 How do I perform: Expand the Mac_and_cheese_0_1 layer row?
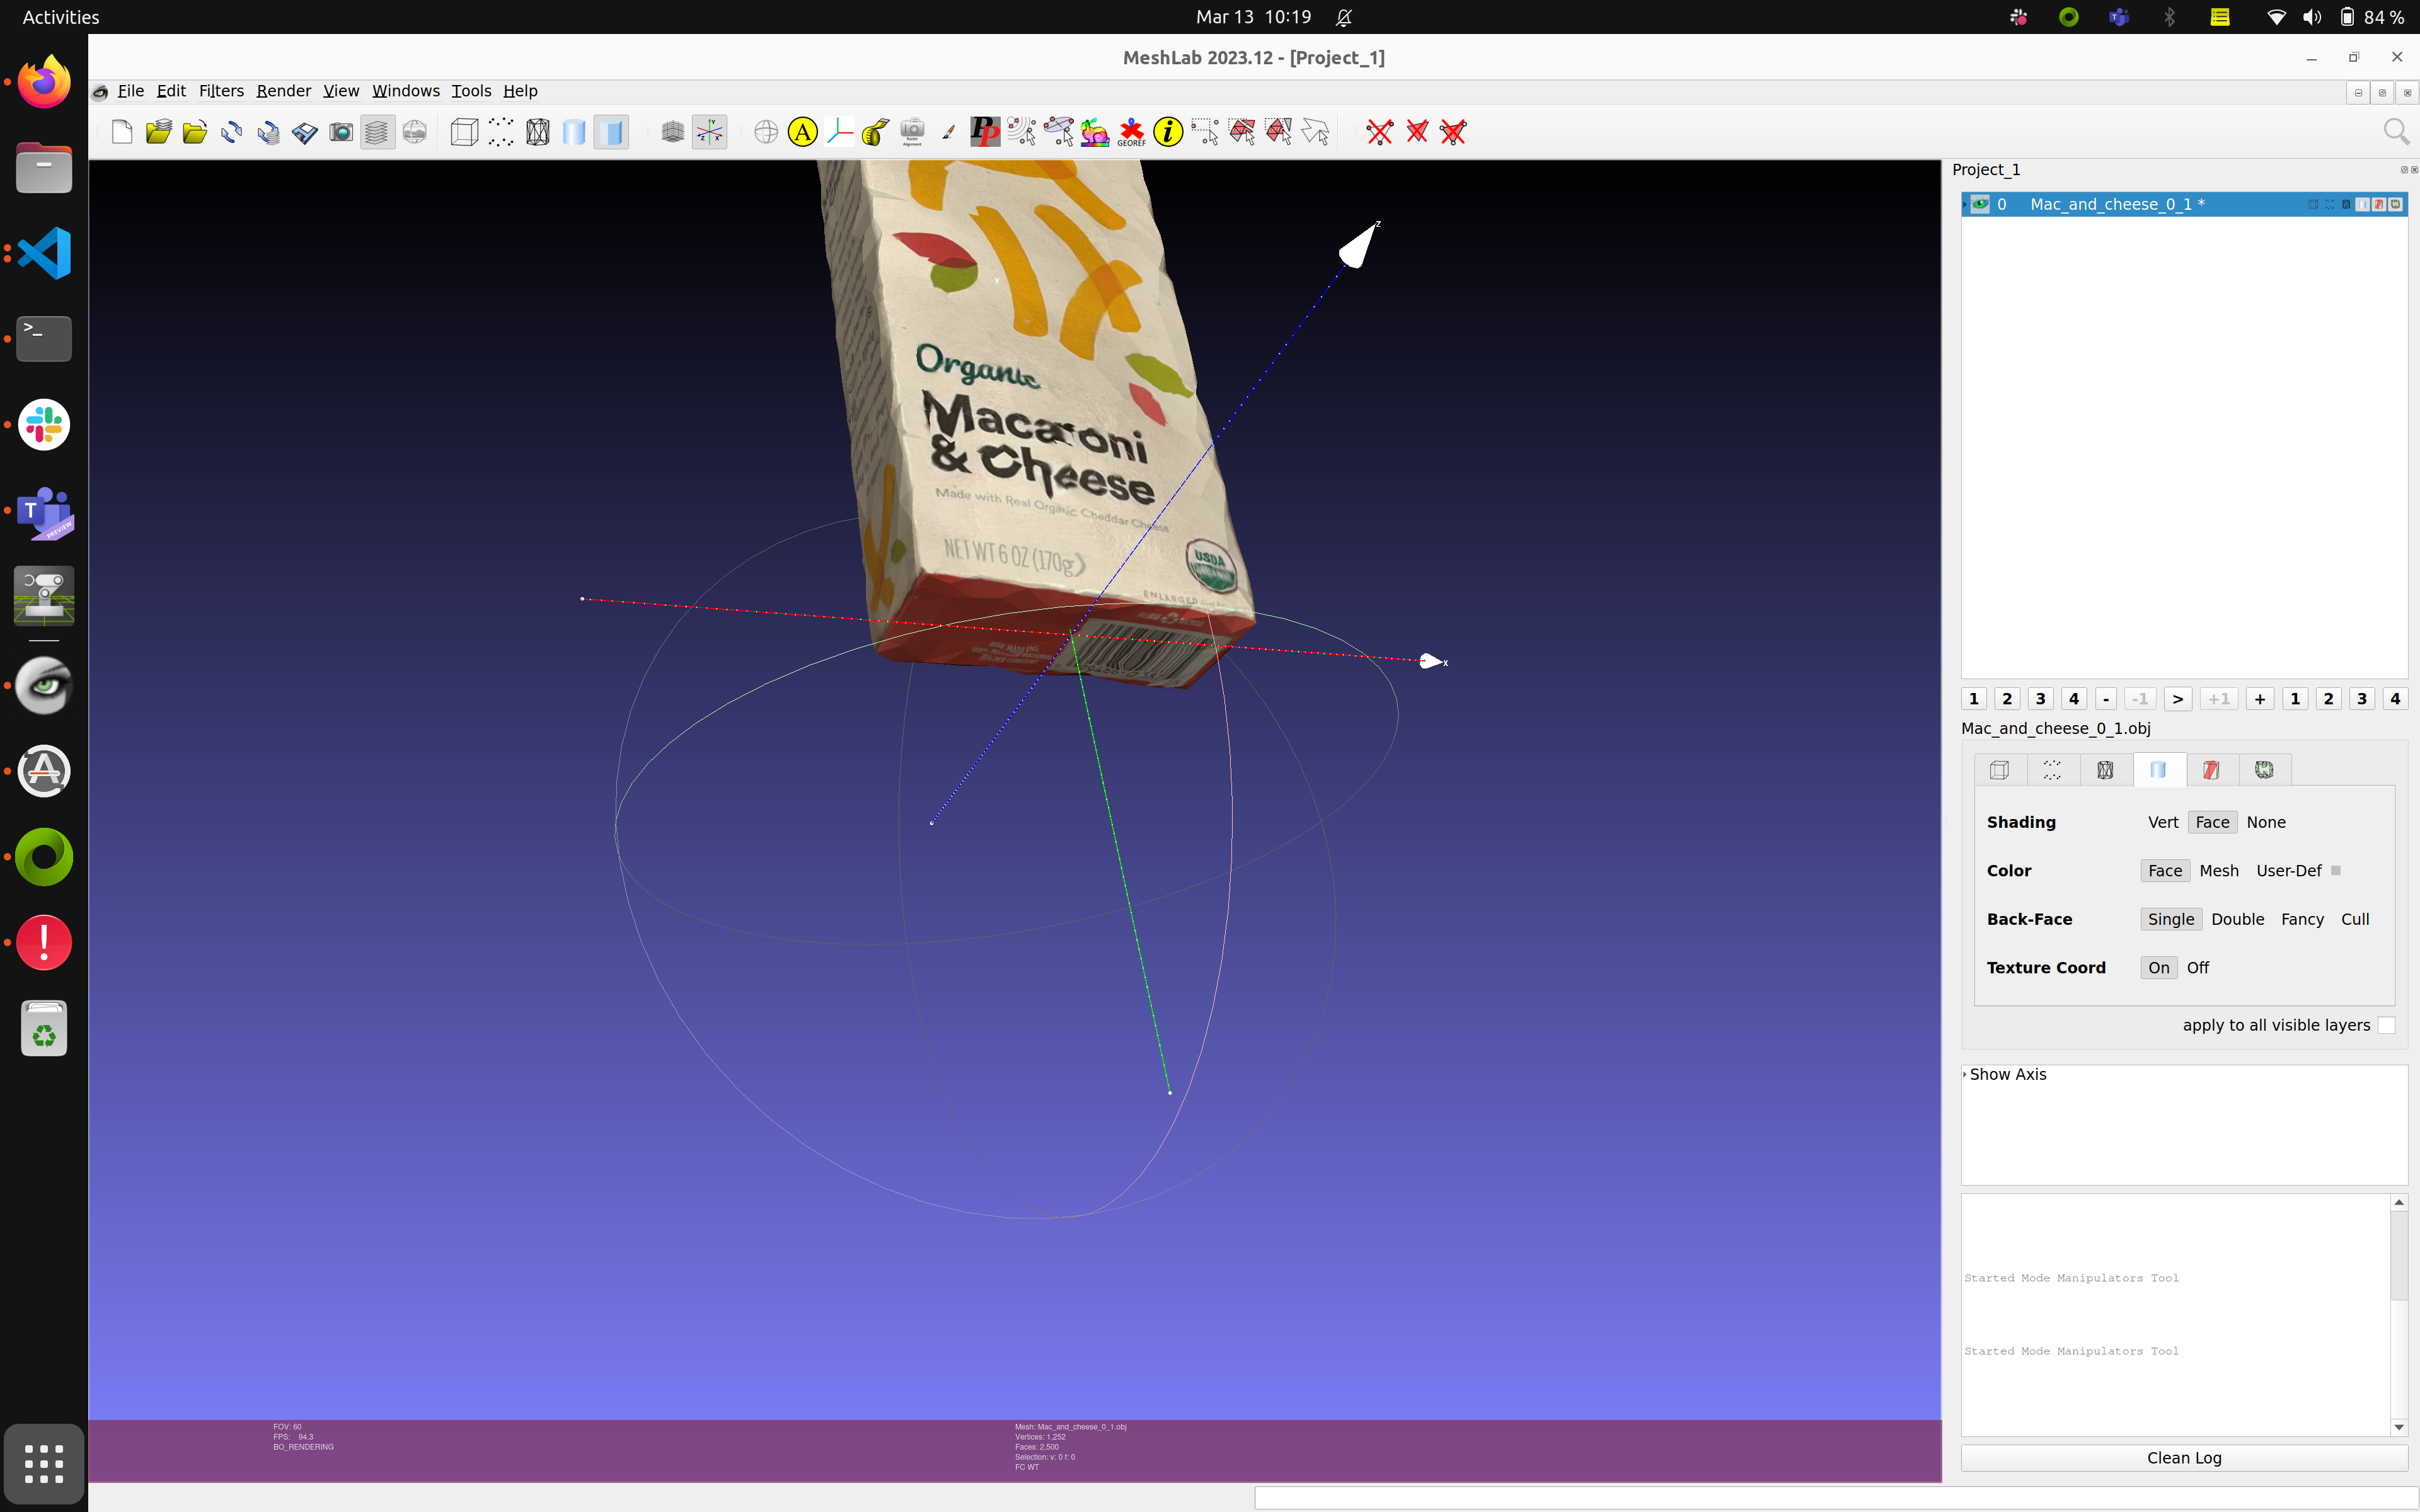[1965, 204]
